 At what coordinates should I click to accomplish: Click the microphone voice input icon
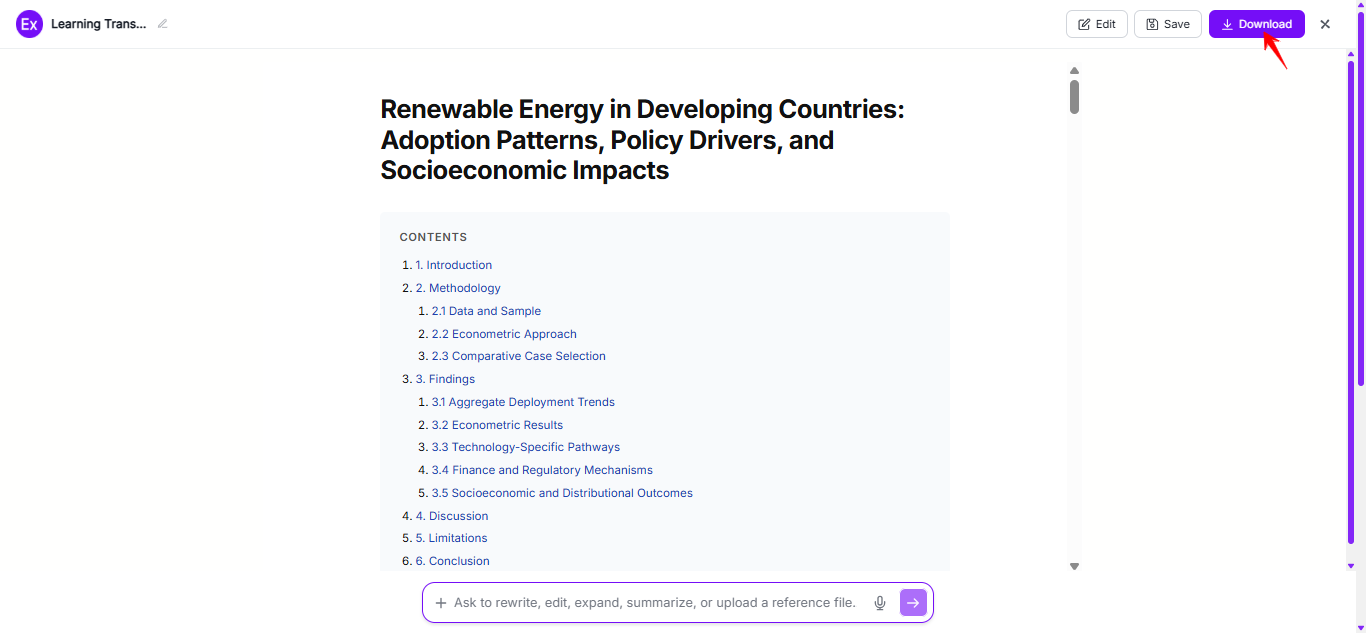point(880,603)
